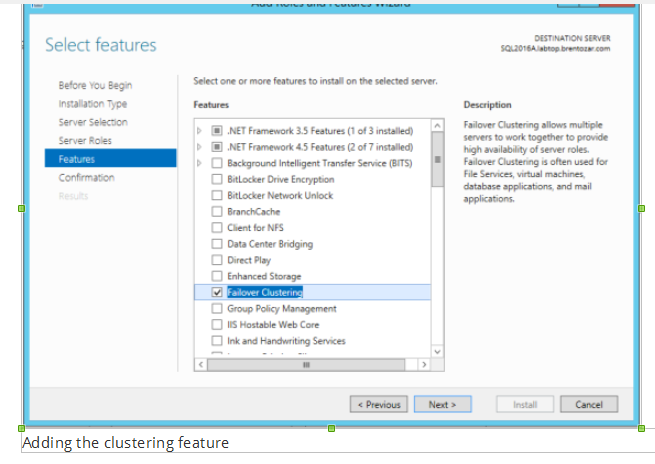Go to Installation Type step
655x464 pixels.
93,104
